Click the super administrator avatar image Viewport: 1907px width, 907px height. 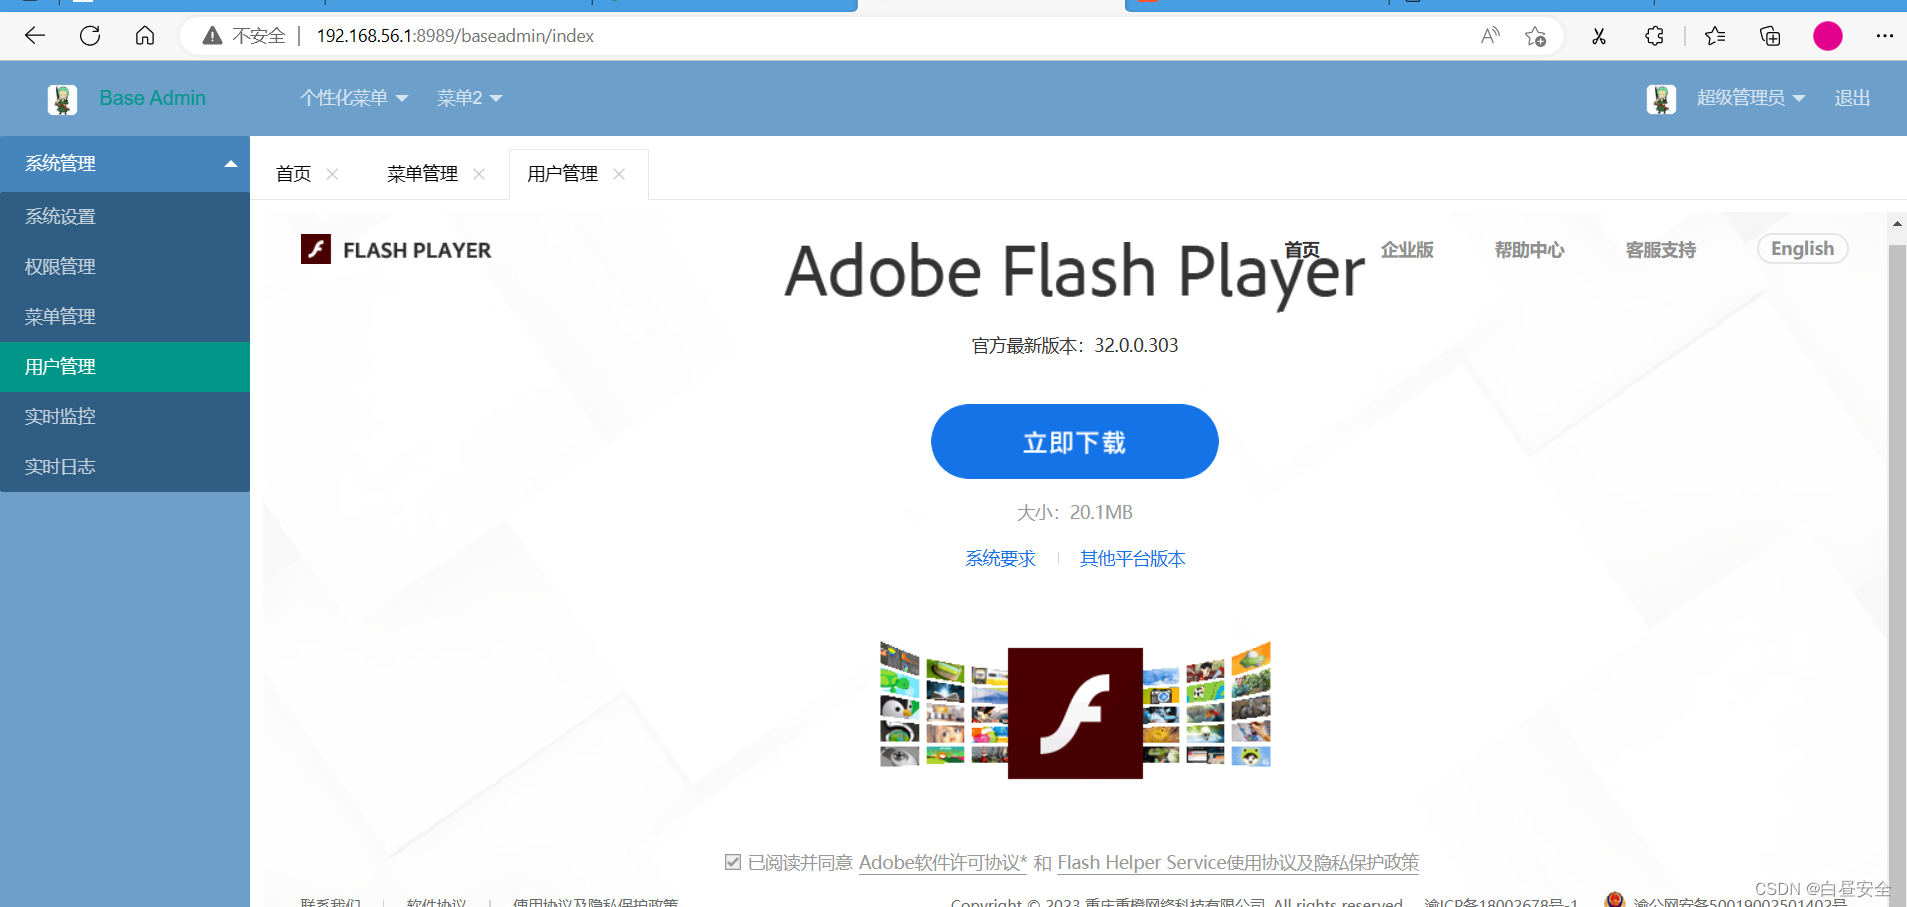(1661, 99)
